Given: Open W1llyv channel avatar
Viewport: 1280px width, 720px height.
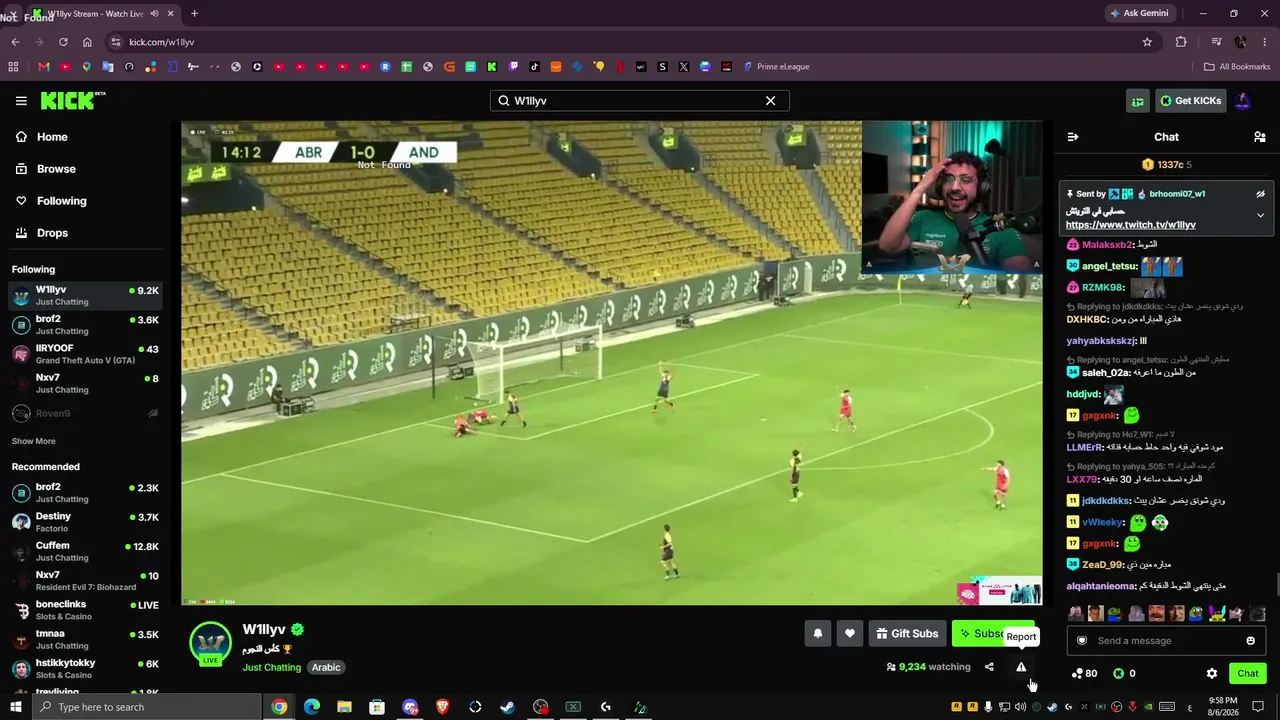Looking at the screenshot, I should coord(210,644).
